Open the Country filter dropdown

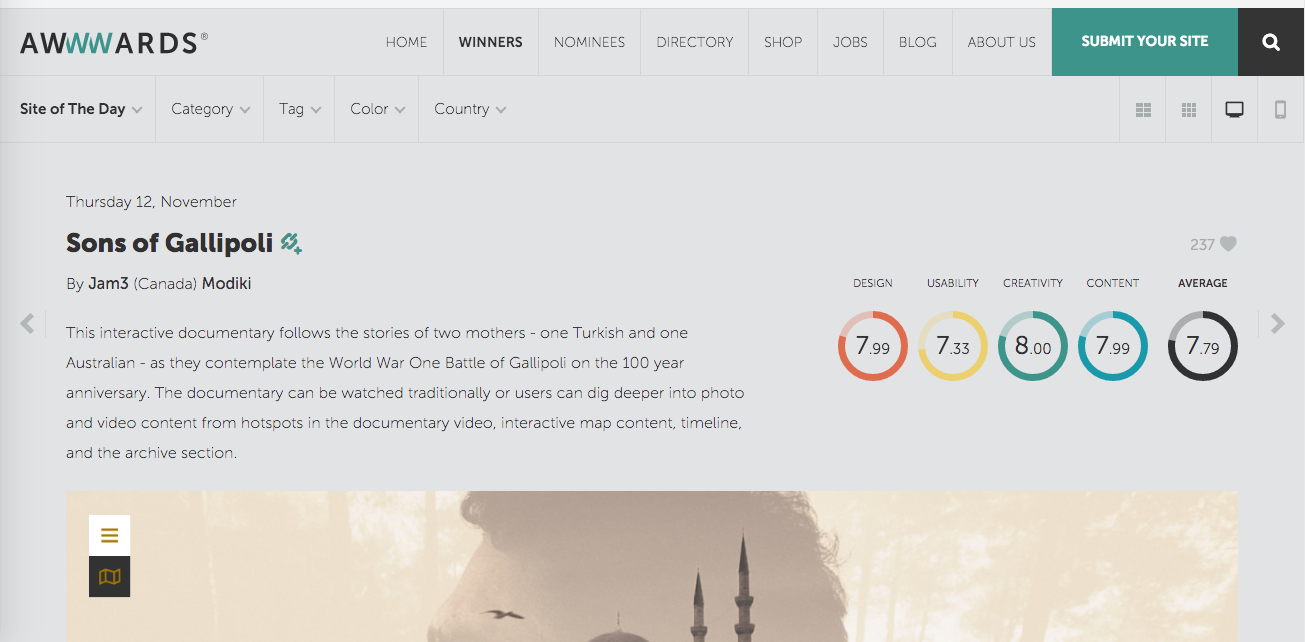click(470, 109)
